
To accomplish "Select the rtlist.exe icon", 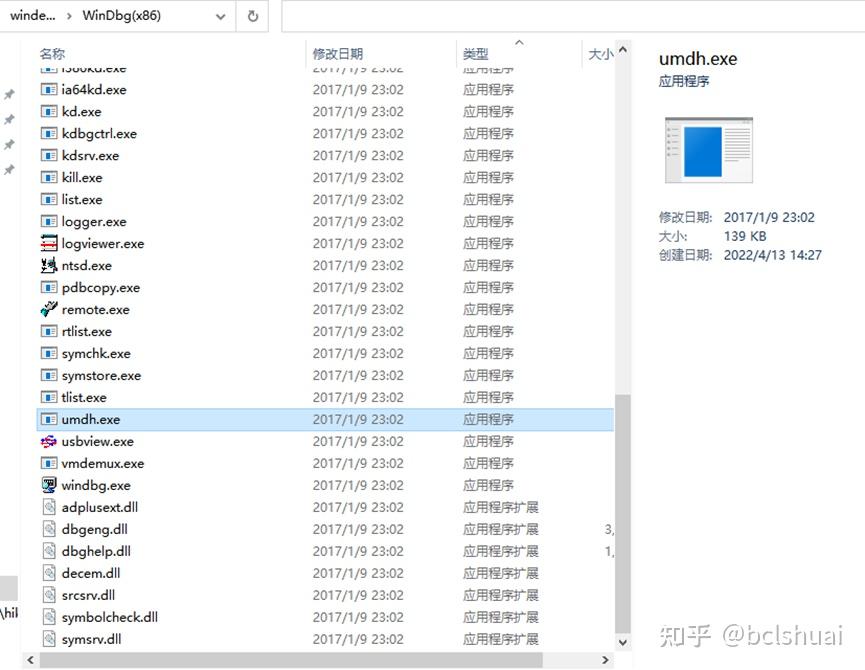I will [49, 331].
